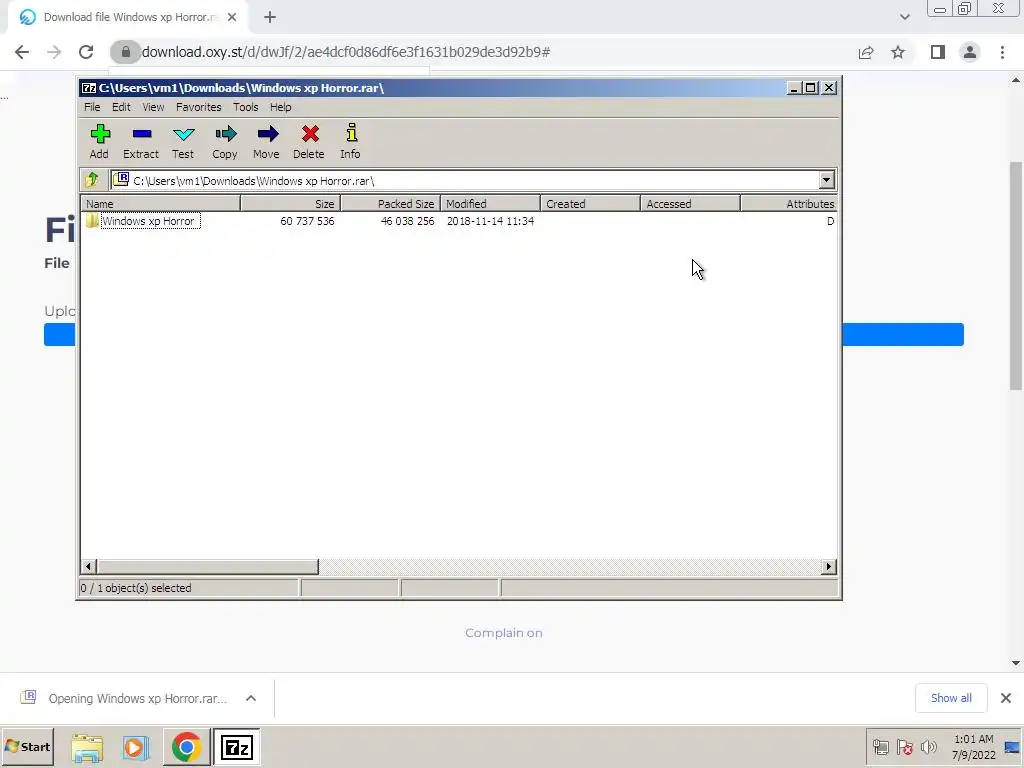Open the 7-Zip File menu

pyautogui.click(x=92, y=107)
